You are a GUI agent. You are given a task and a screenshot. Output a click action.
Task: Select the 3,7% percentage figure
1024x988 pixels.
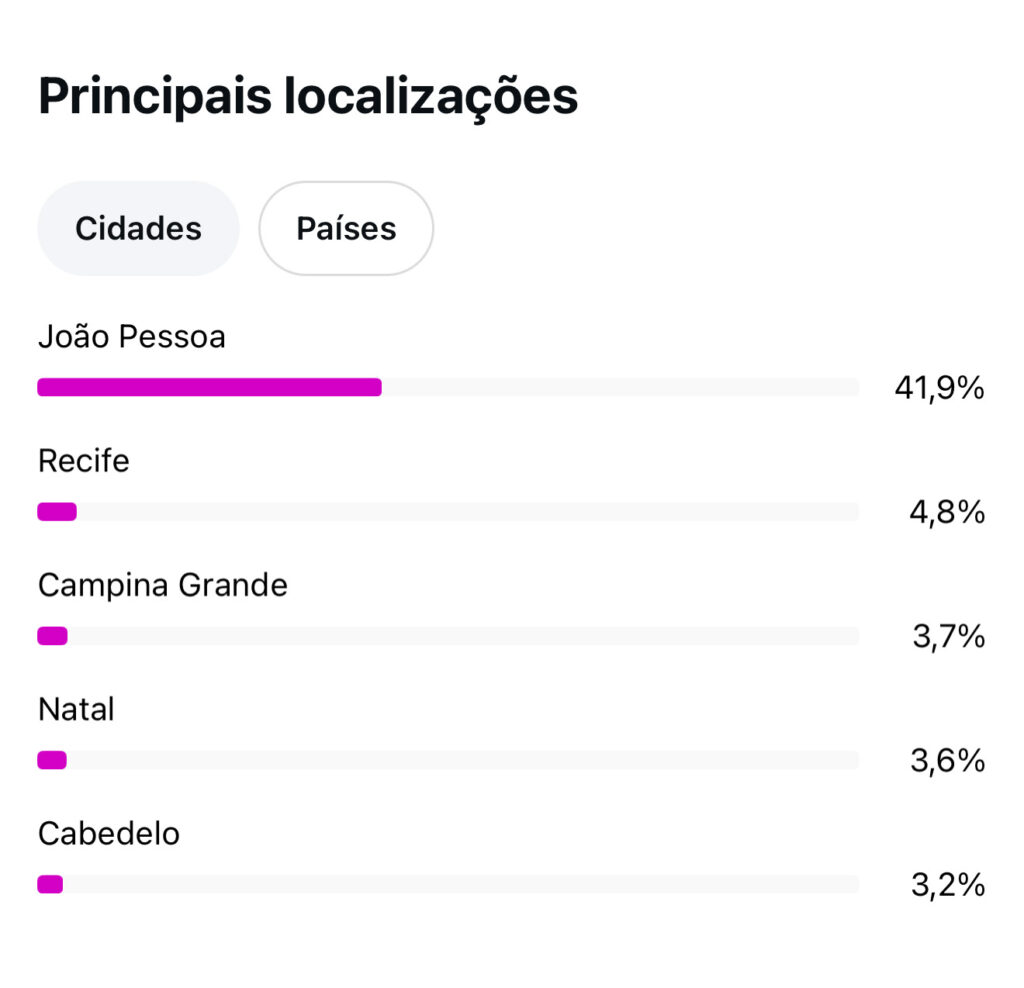pos(948,636)
